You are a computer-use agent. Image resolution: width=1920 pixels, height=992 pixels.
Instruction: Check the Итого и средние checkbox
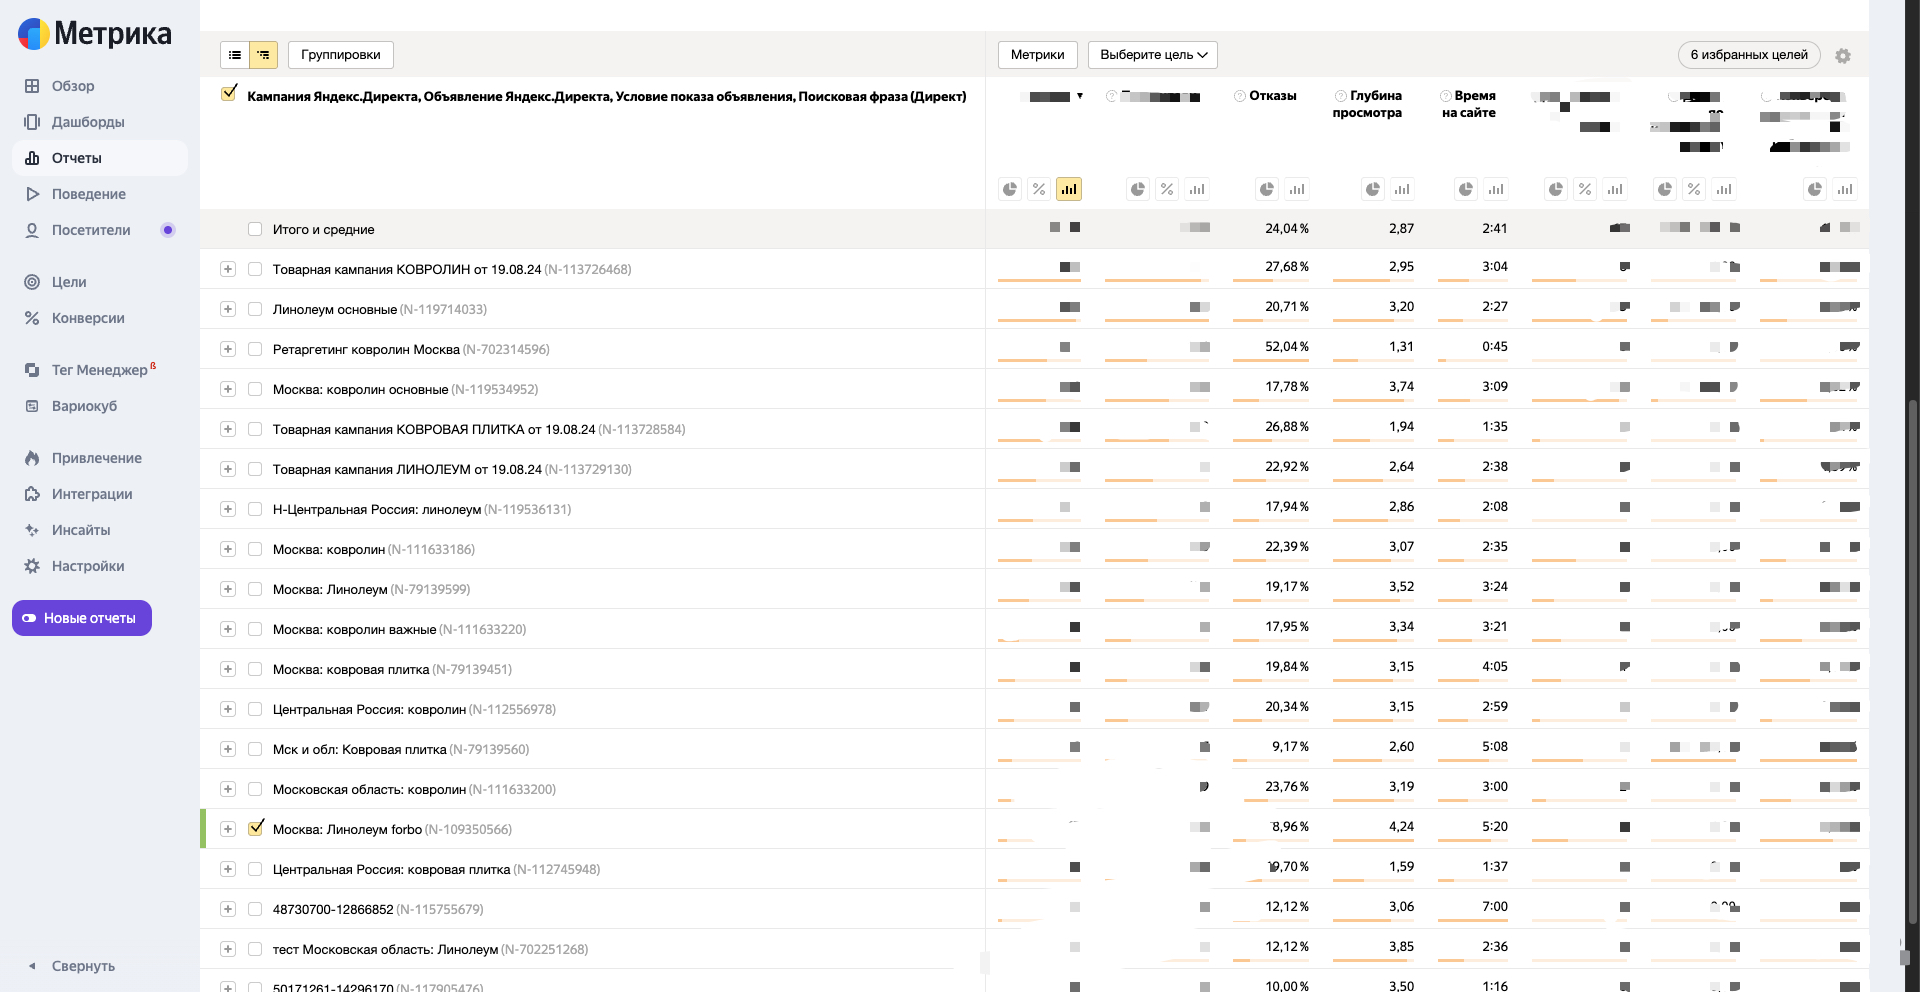255,229
